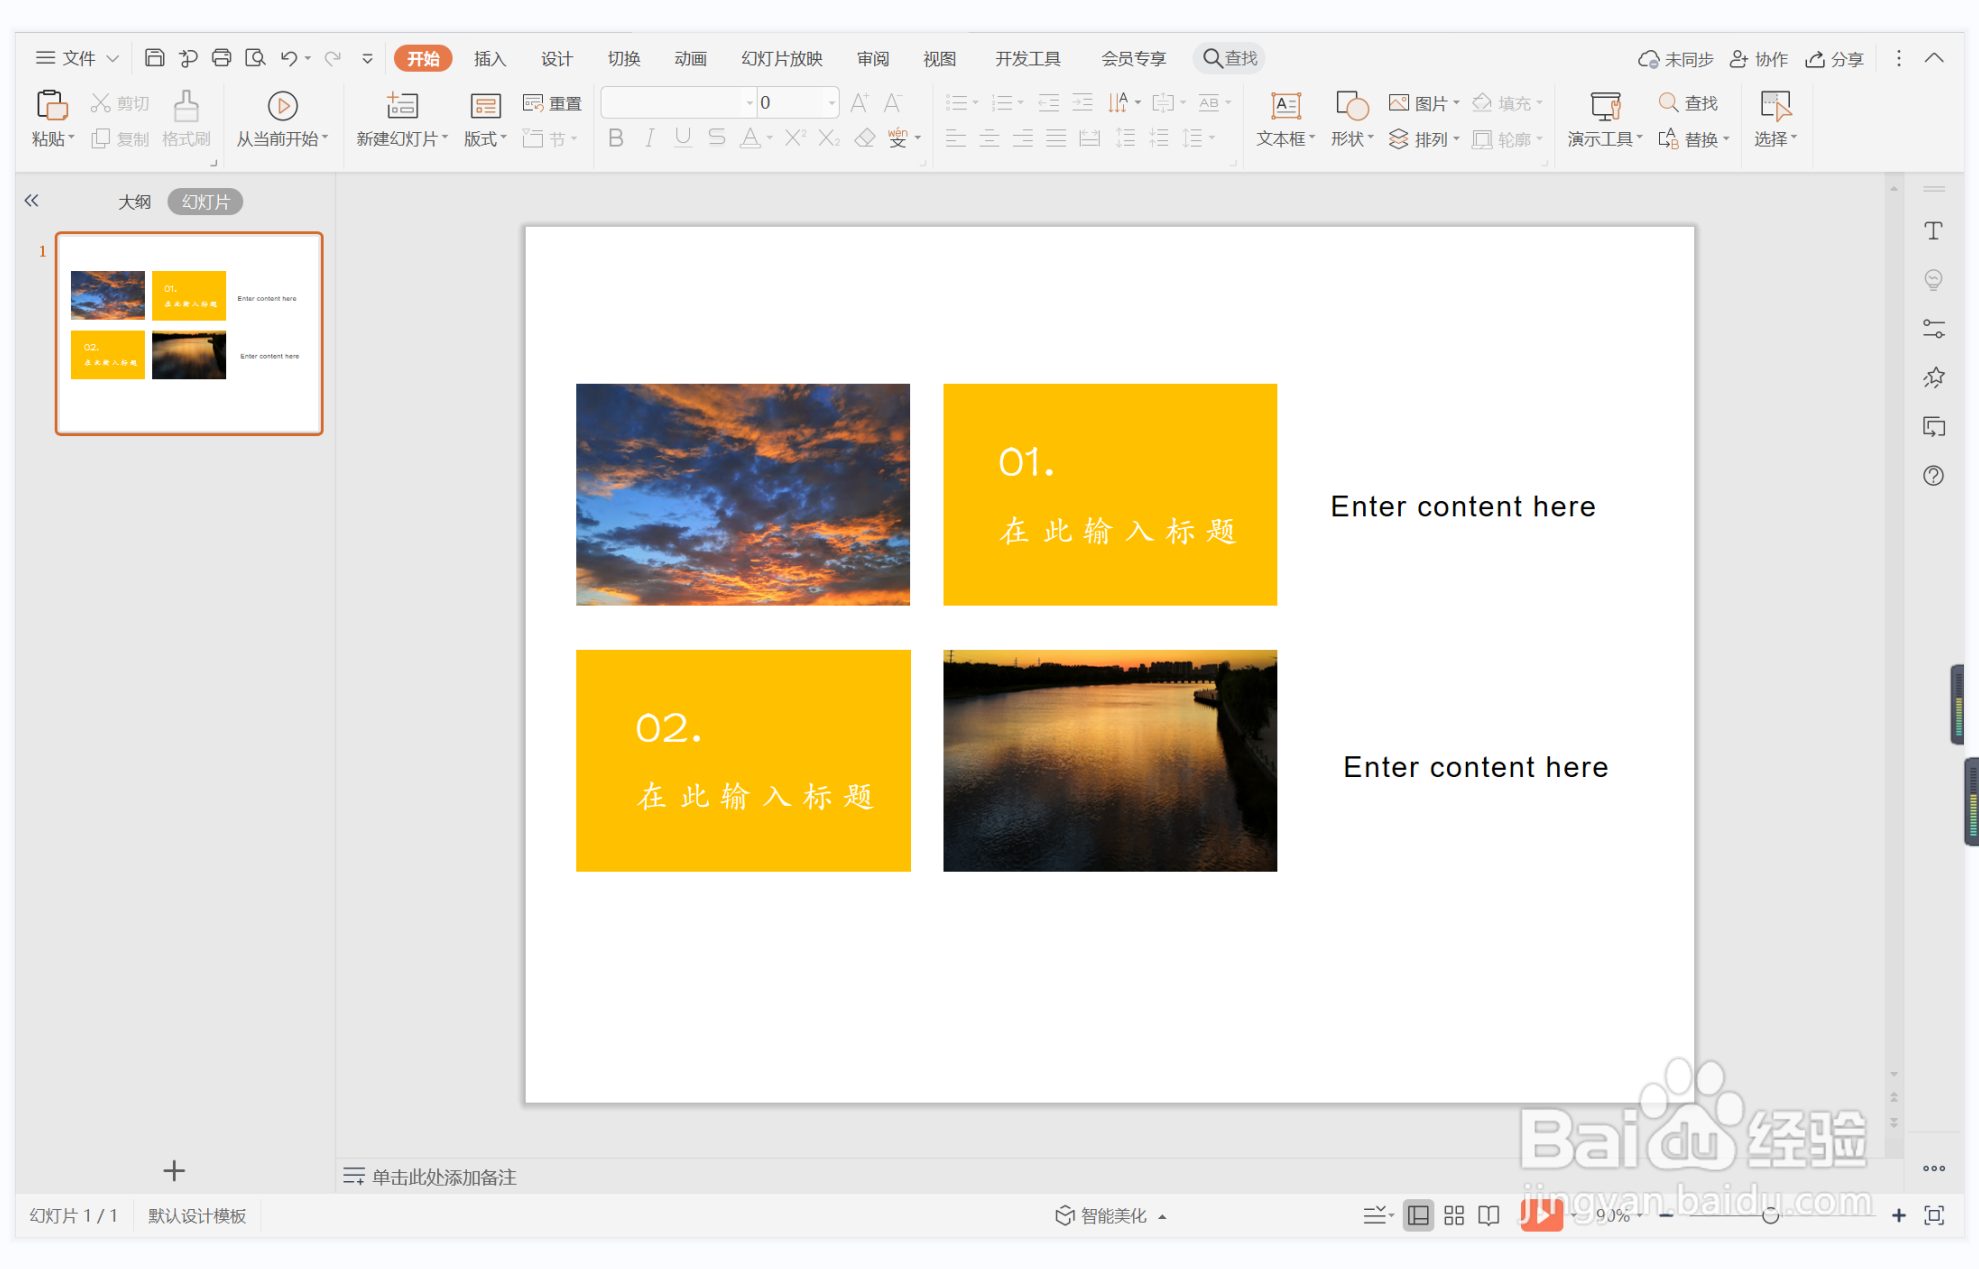Open the help icon in right sidebar

(x=1933, y=476)
